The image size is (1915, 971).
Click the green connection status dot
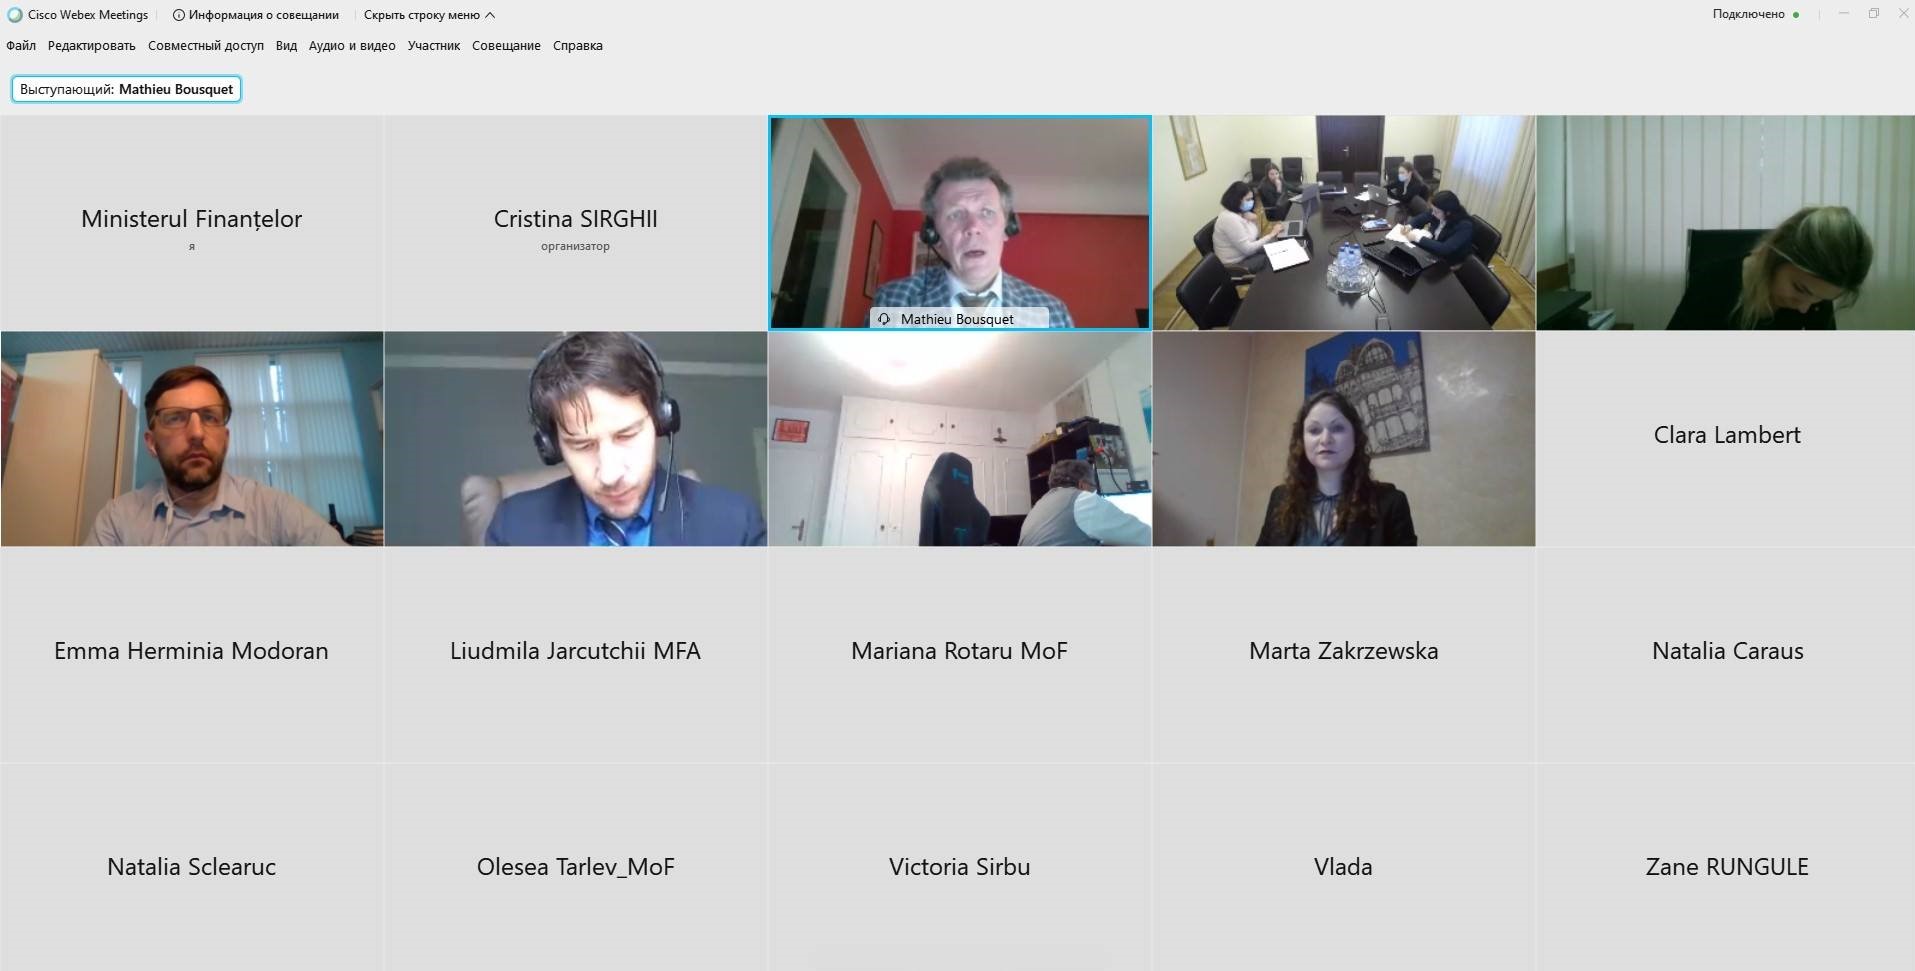point(1796,15)
